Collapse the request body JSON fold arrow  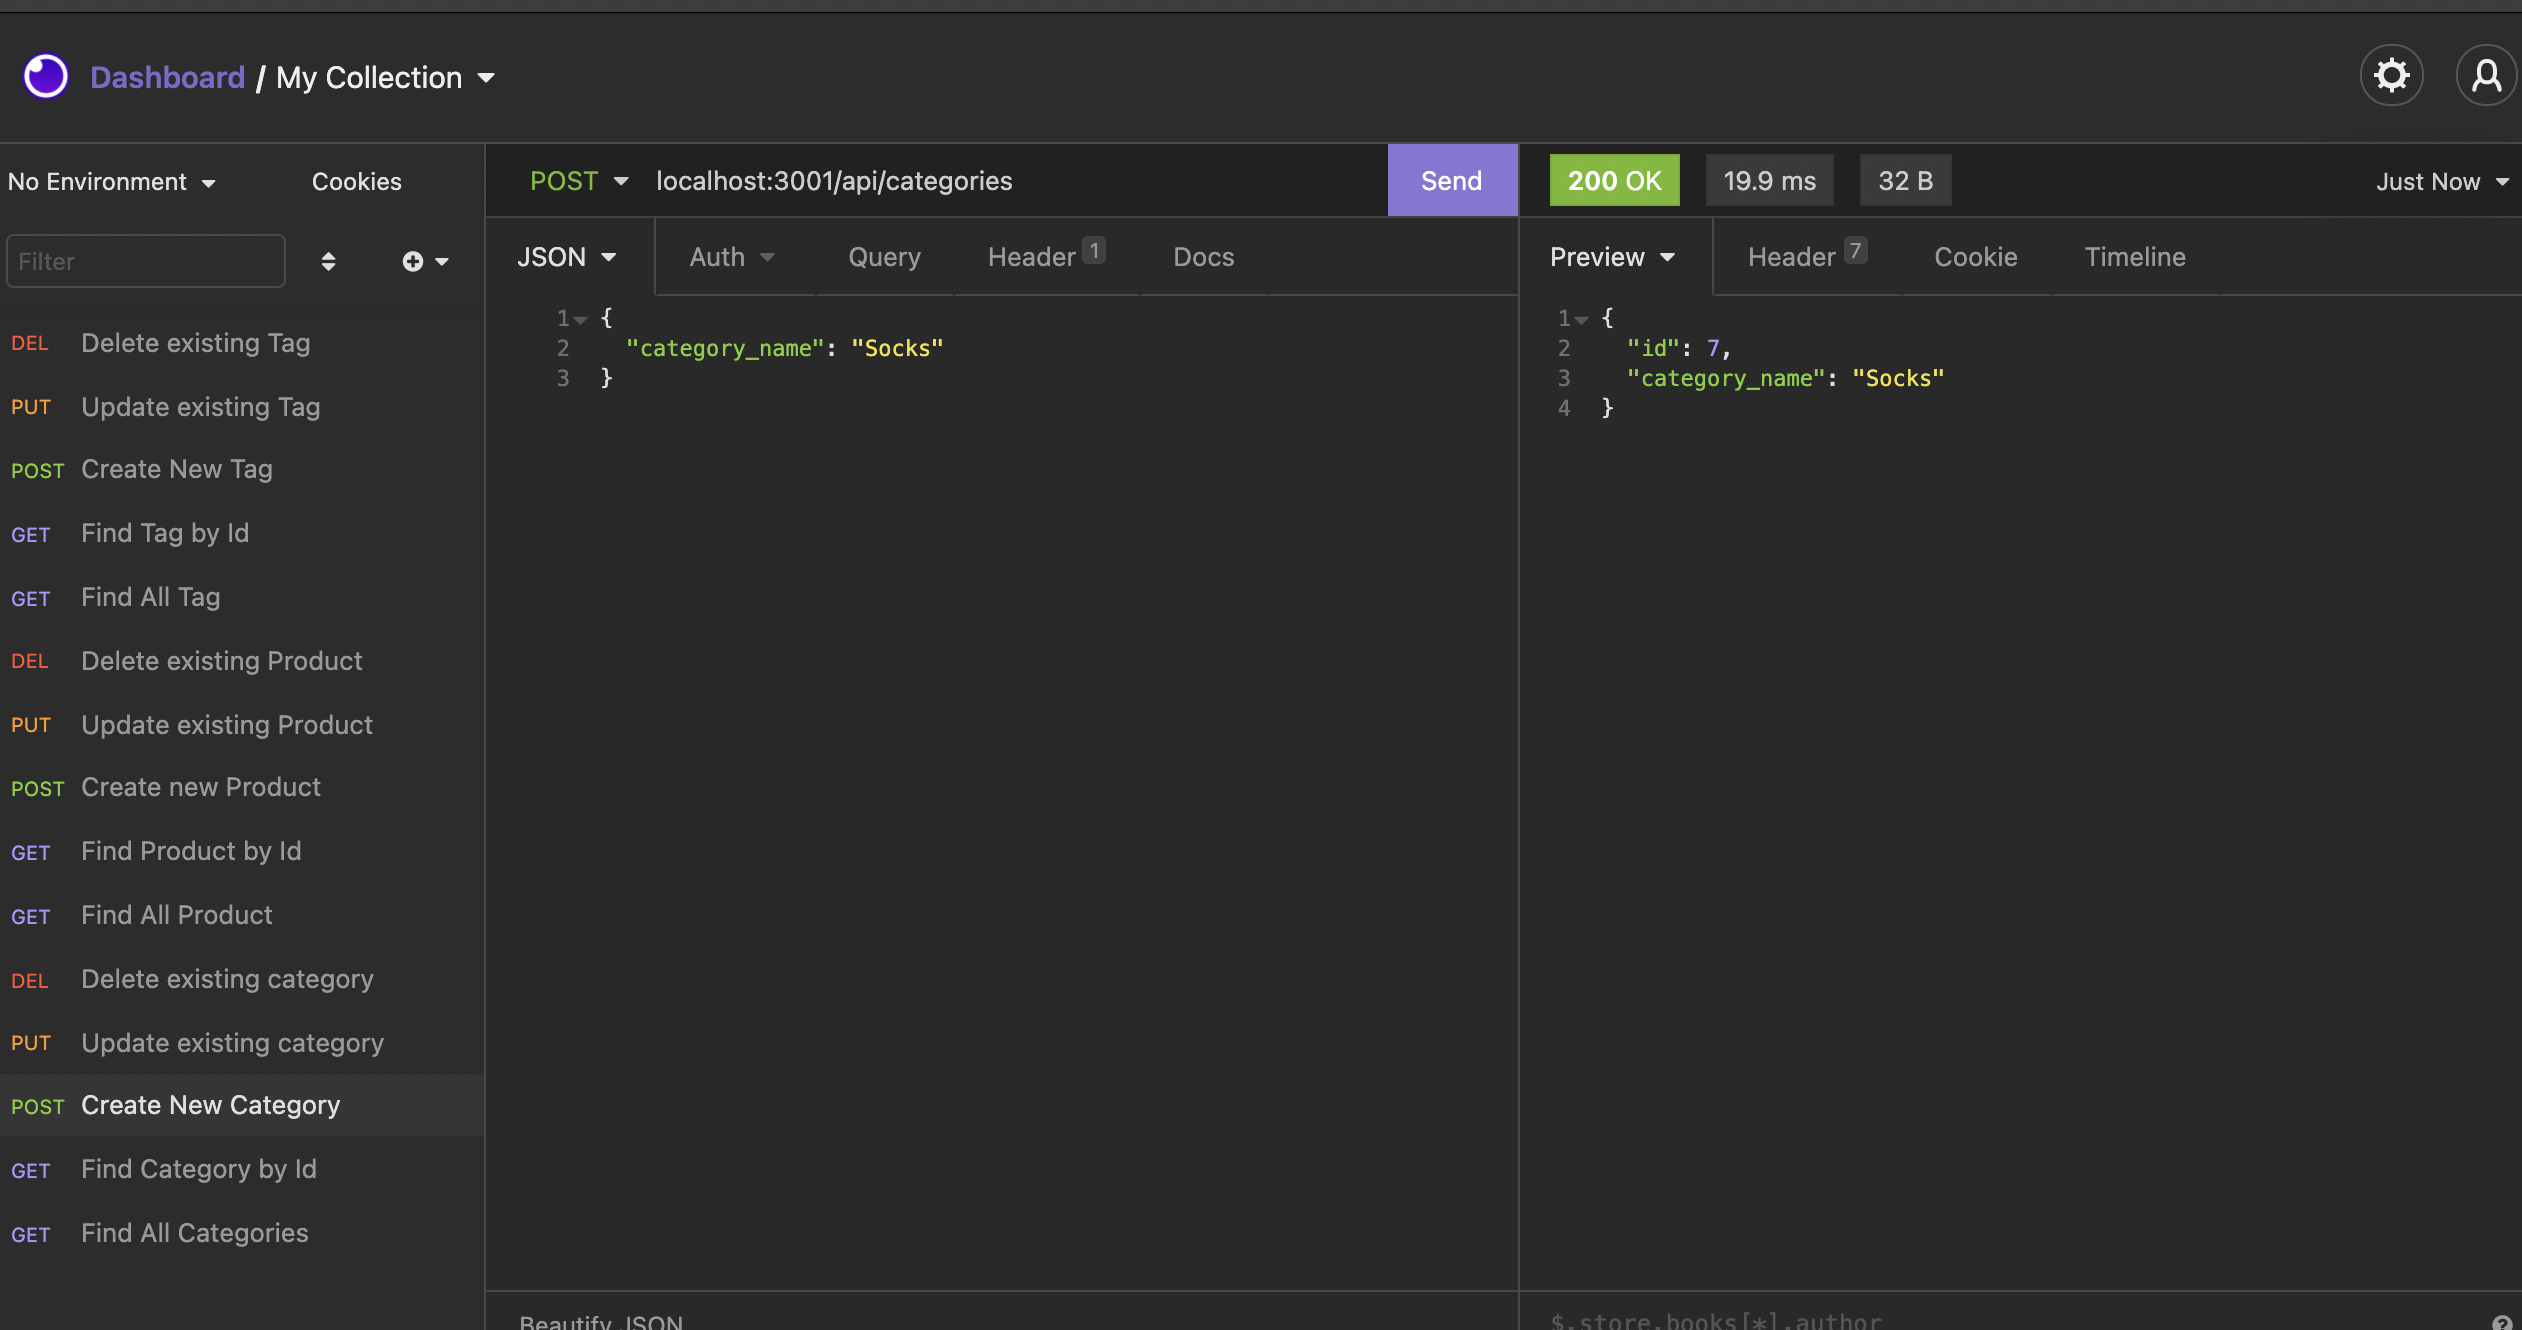[581, 318]
